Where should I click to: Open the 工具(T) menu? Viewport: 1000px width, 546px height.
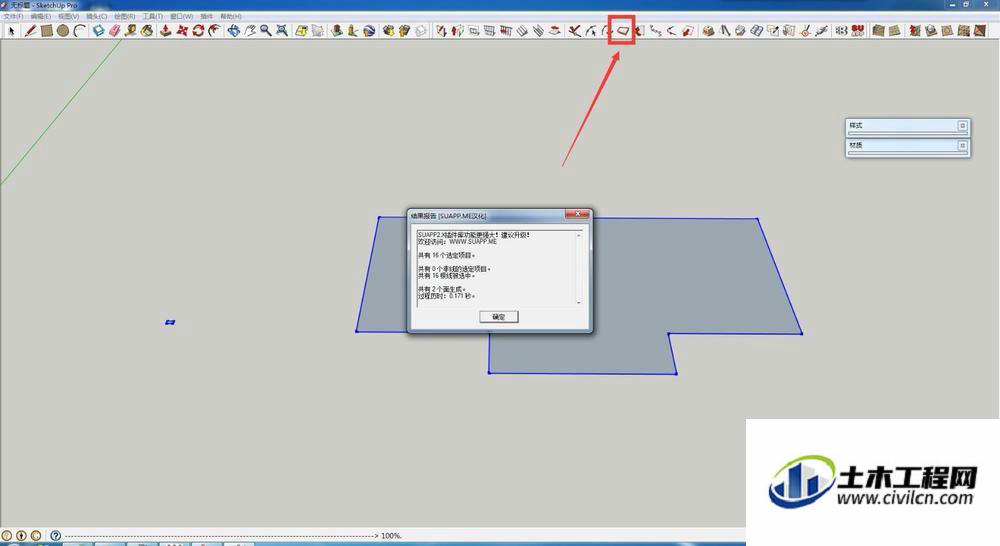point(152,16)
